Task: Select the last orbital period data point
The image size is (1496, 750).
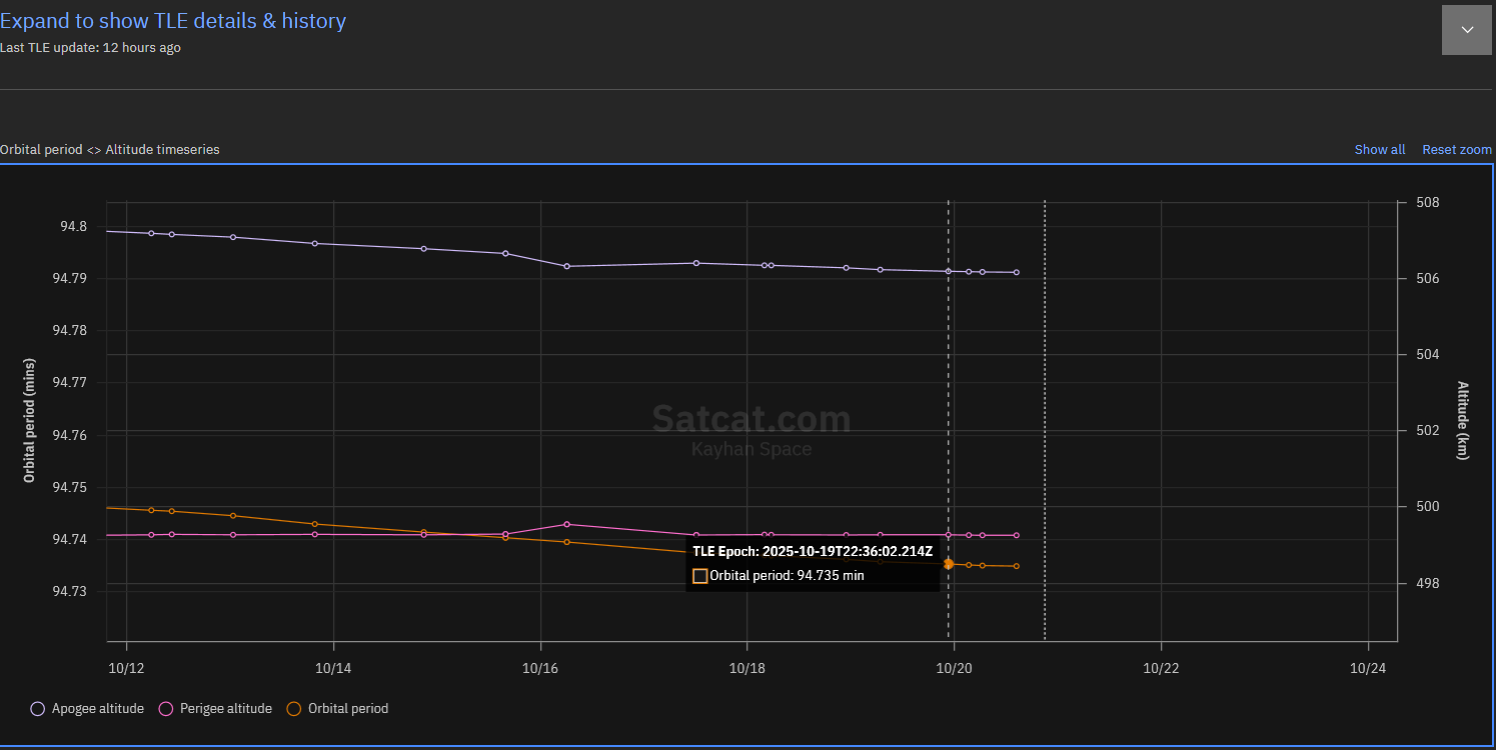Action: (x=1017, y=566)
